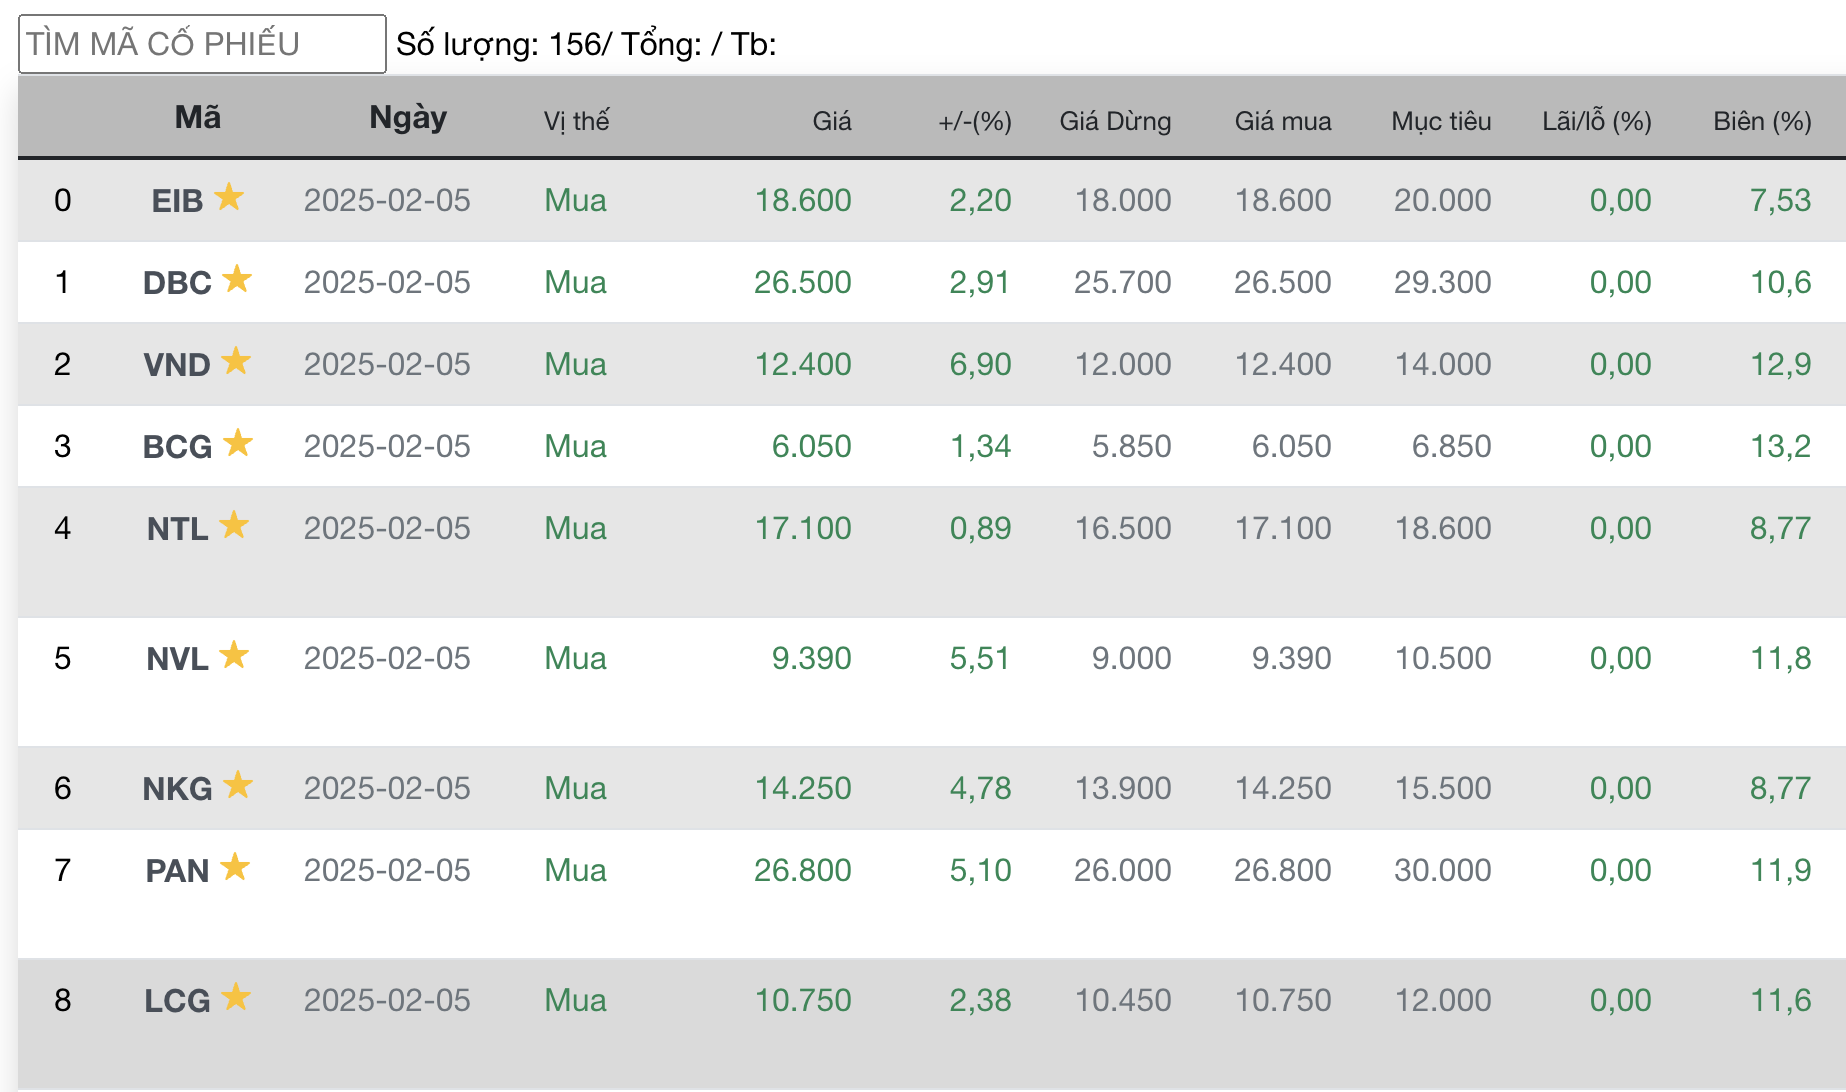Click row index 8 cell
Viewport: 1846px width, 1092px height.
click(x=62, y=1000)
